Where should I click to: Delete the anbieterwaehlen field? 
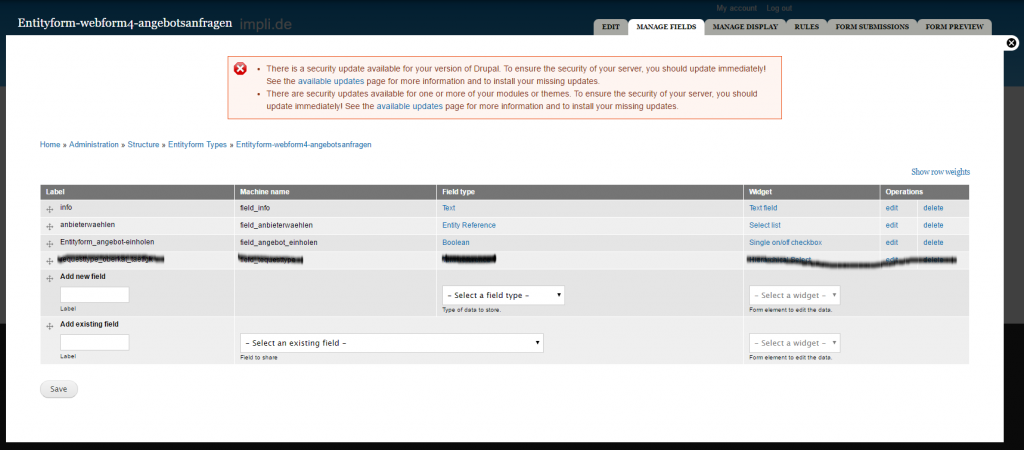point(932,225)
